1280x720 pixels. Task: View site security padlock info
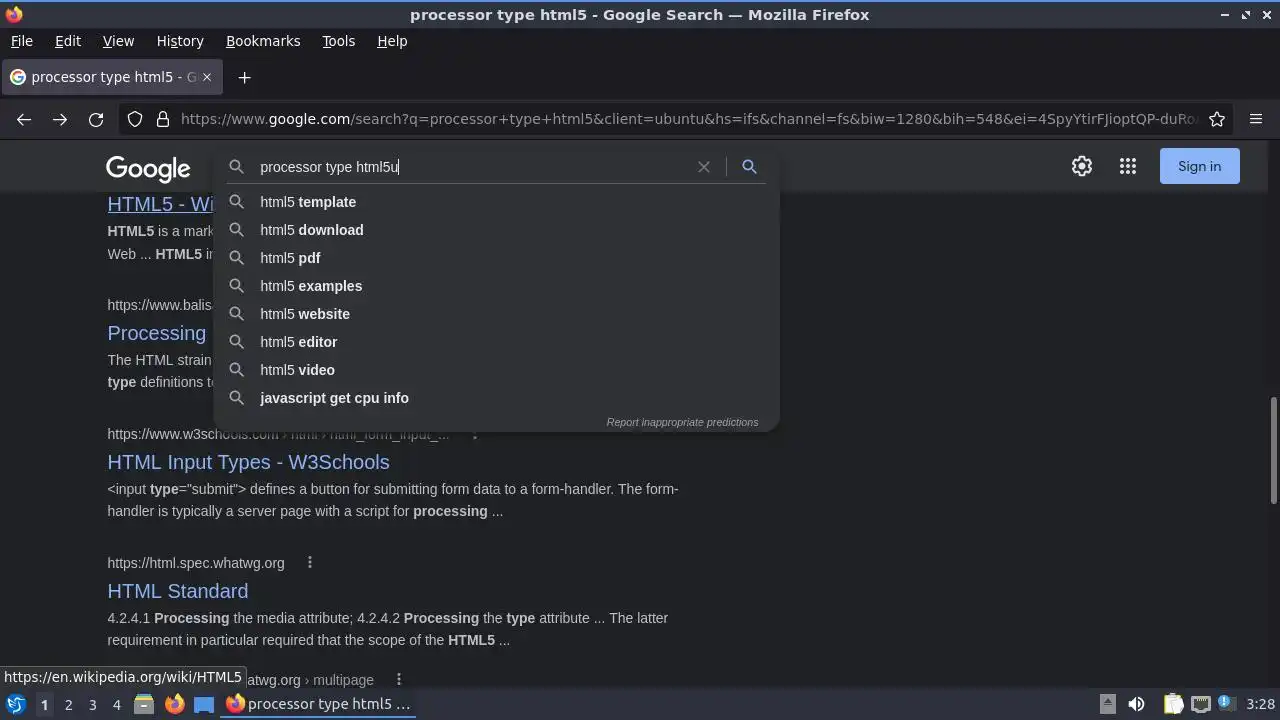click(163, 119)
